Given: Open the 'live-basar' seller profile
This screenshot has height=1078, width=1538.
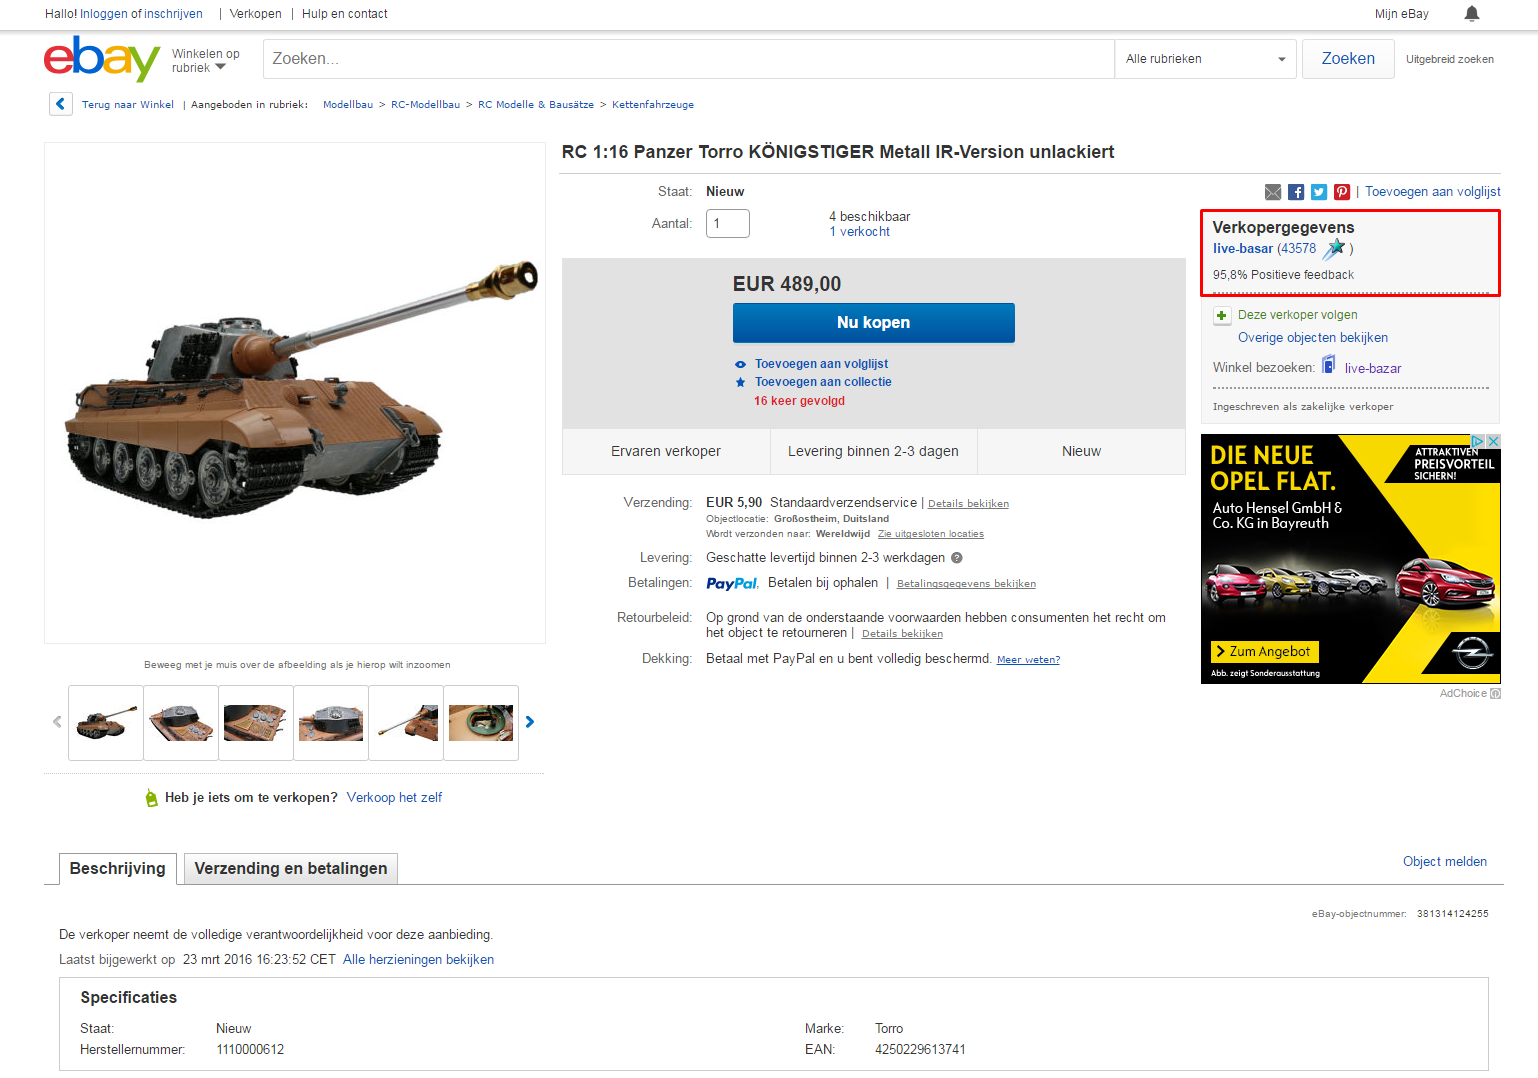Looking at the screenshot, I should pyautogui.click(x=1243, y=249).
